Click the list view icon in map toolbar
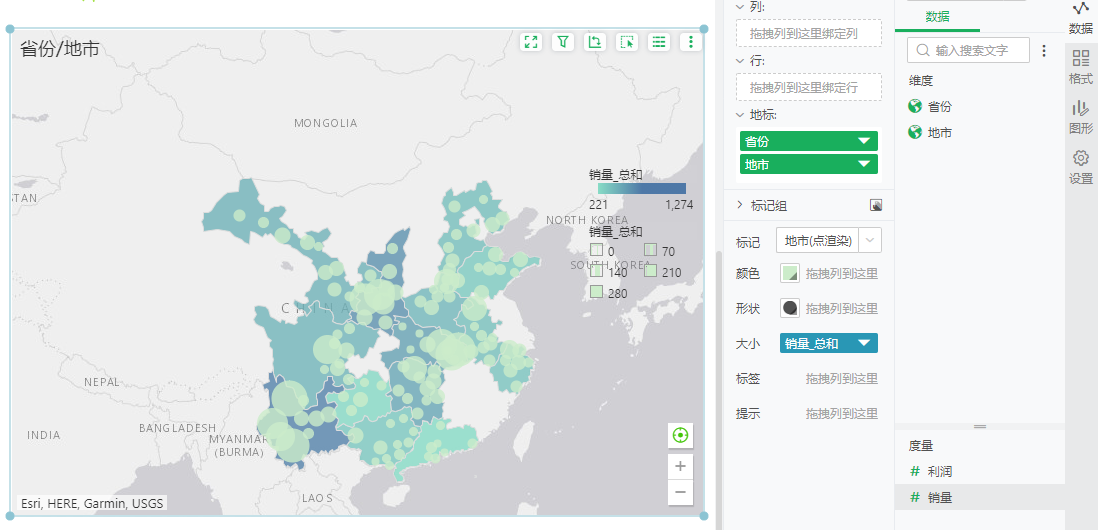The height and width of the screenshot is (530, 1098). 659,42
